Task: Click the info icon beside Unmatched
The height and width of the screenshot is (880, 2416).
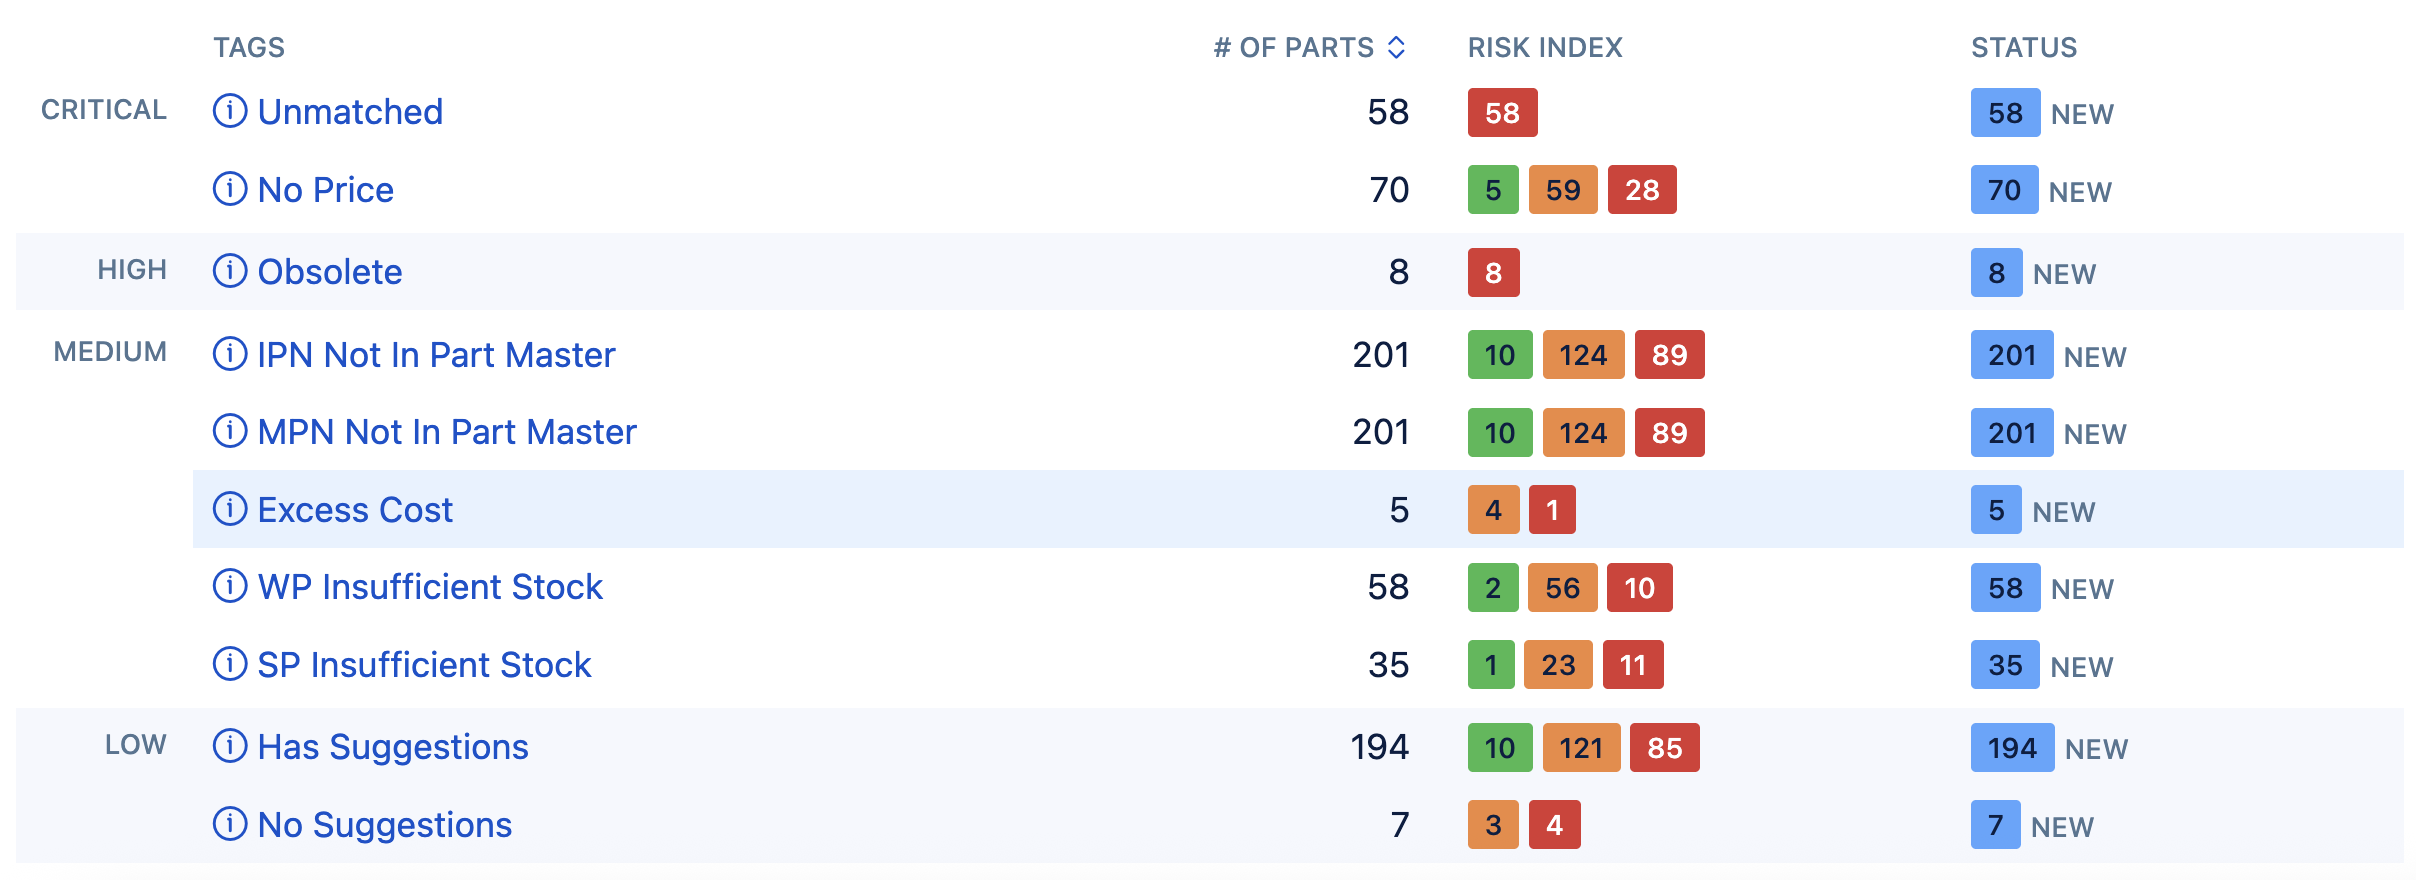Action: (230, 111)
